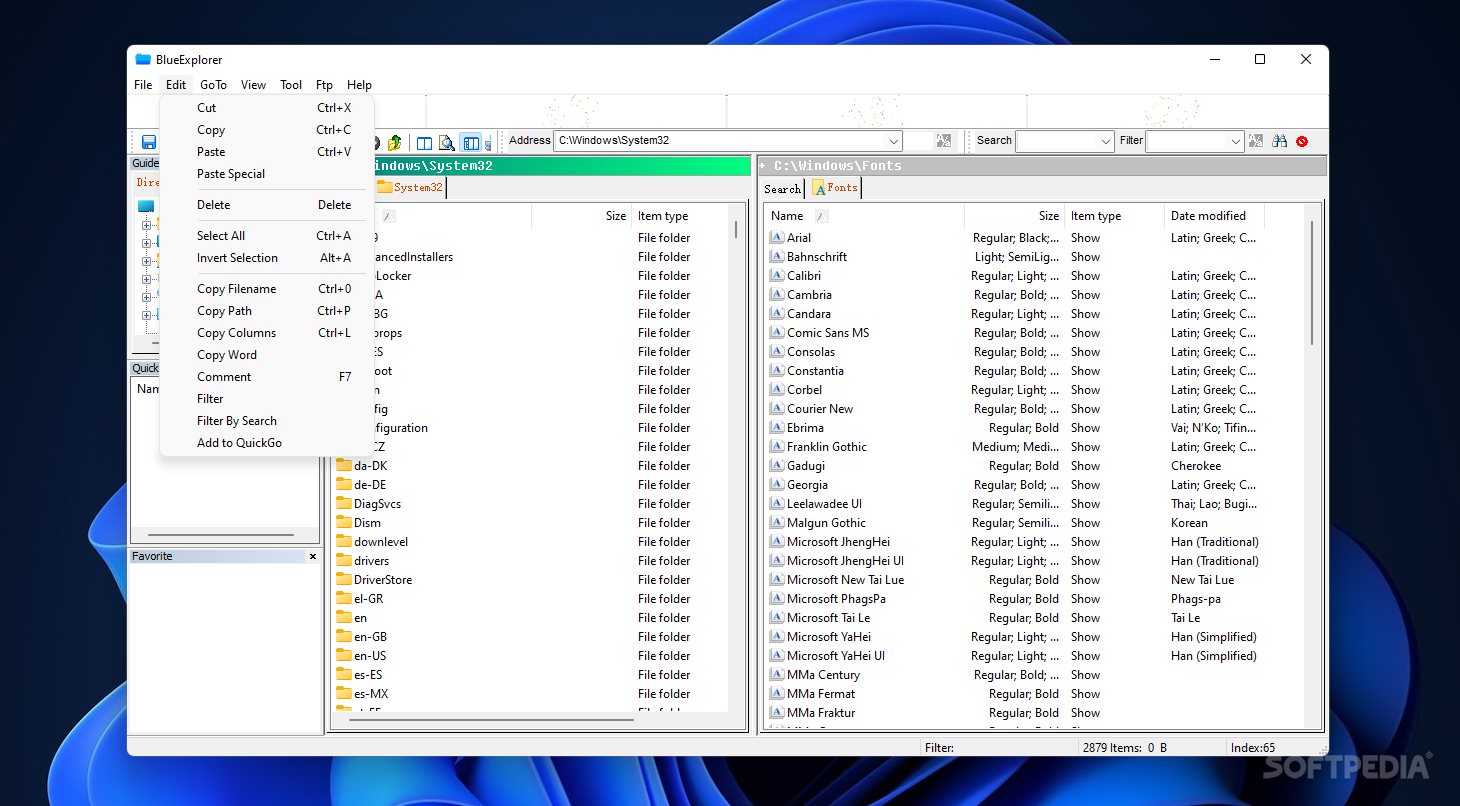
Task: Switch to the Fonts tab
Action: (x=834, y=188)
